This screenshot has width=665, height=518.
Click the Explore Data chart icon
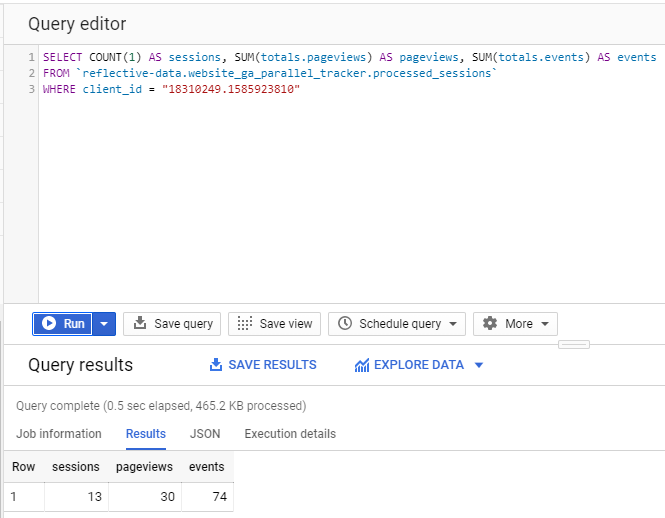click(x=362, y=365)
